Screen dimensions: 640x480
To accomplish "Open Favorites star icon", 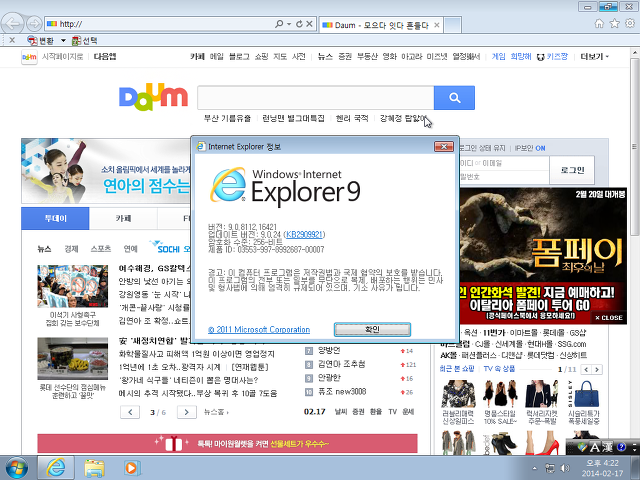I will point(614,23).
